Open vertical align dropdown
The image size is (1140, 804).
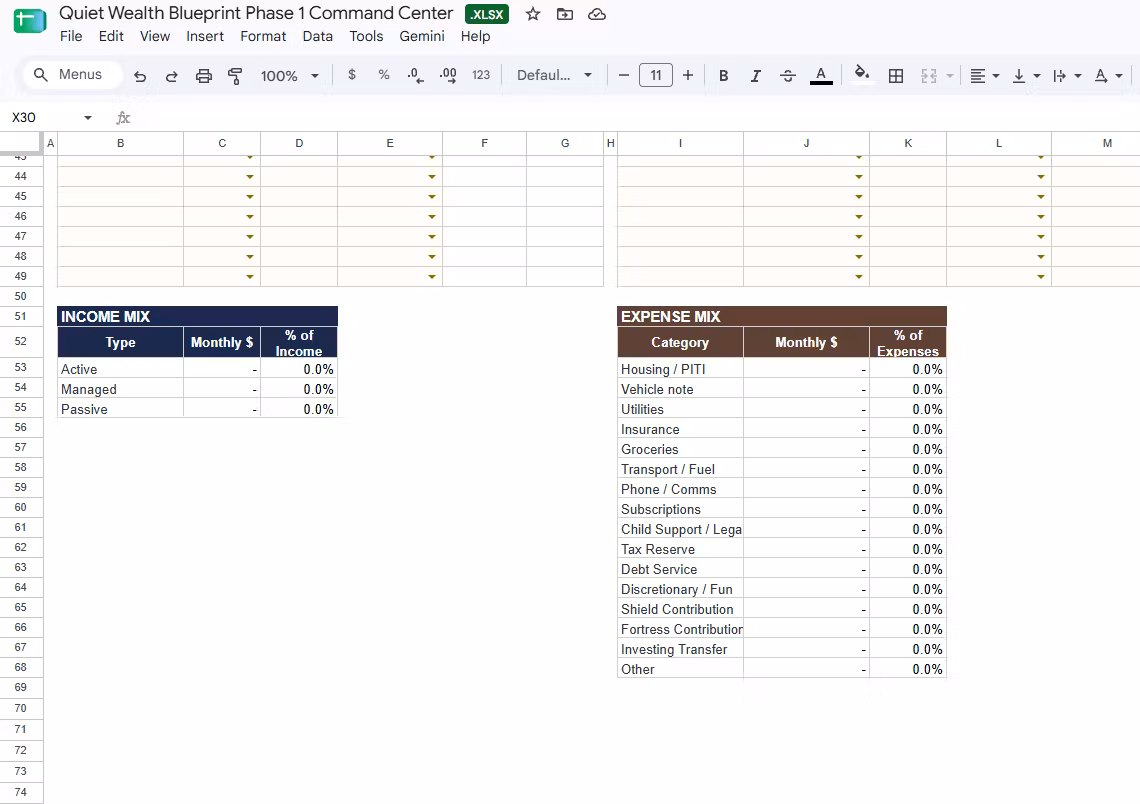click(1026, 76)
